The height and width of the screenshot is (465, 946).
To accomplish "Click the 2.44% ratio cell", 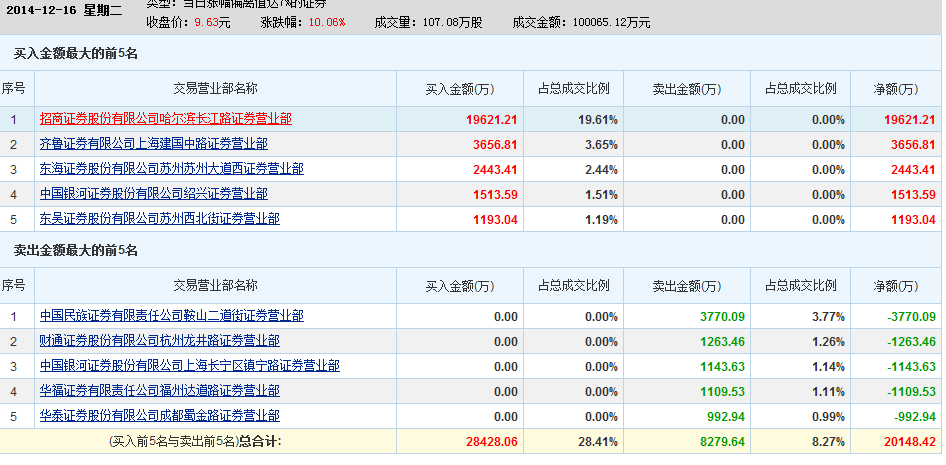I will pos(602,170).
